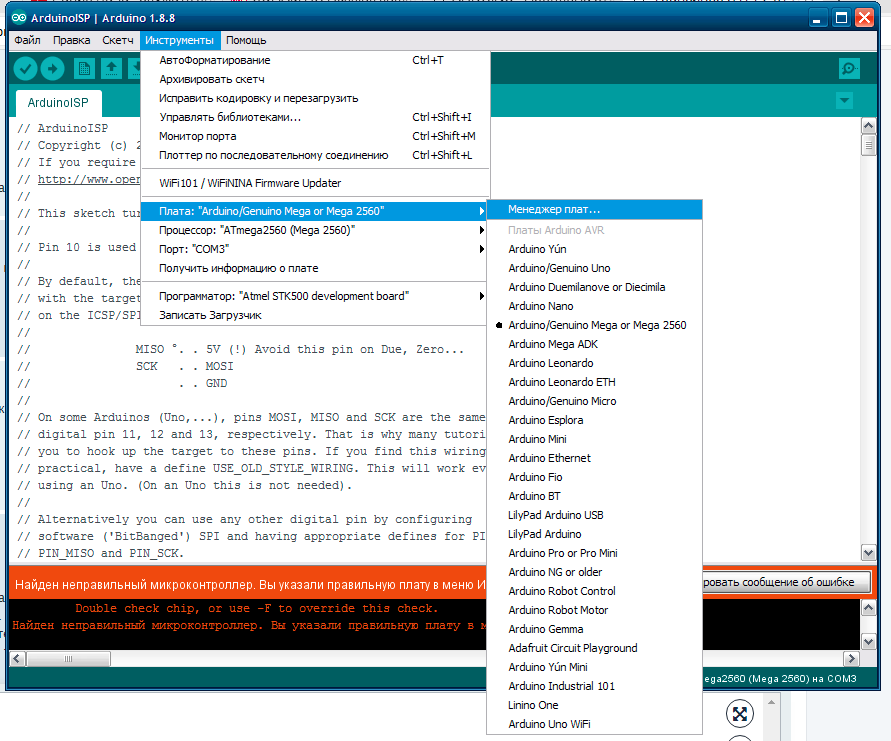891x741 pixels.
Task: Select Arduino Duemilanove or Diecimila board
Action: pos(595,287)
